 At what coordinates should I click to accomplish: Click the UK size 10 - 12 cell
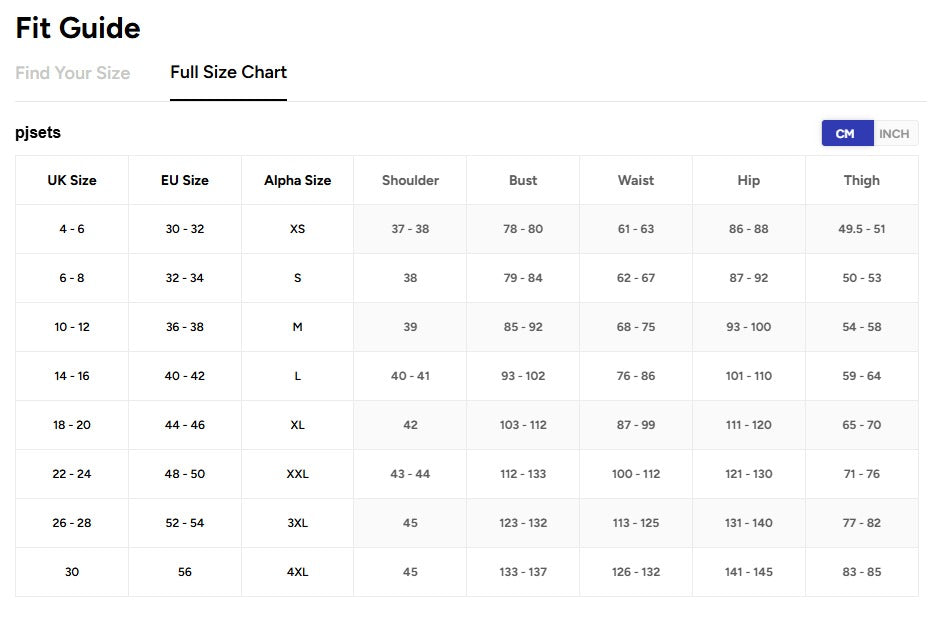point(72,327)
